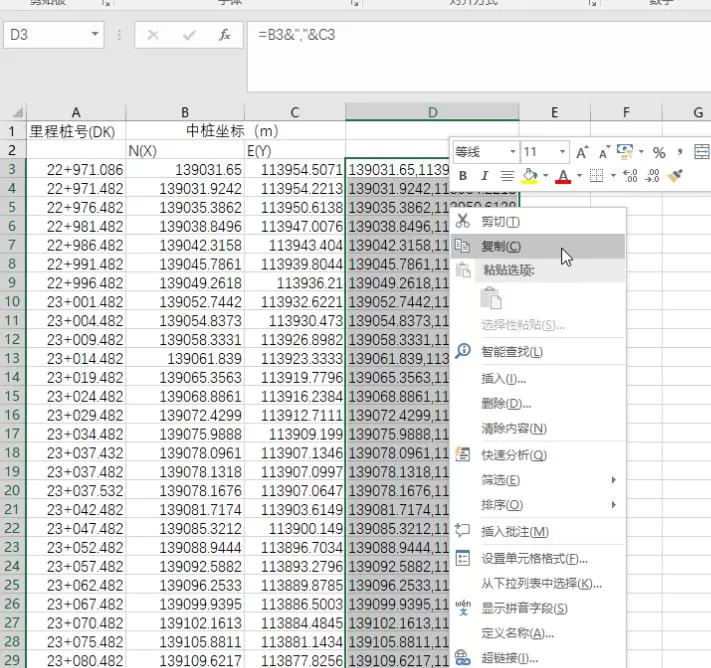This screenshot has width=711, height=668.
Task: Choose 从下拉列表中选择(K)... menu entry
Action: coord(538,584)
